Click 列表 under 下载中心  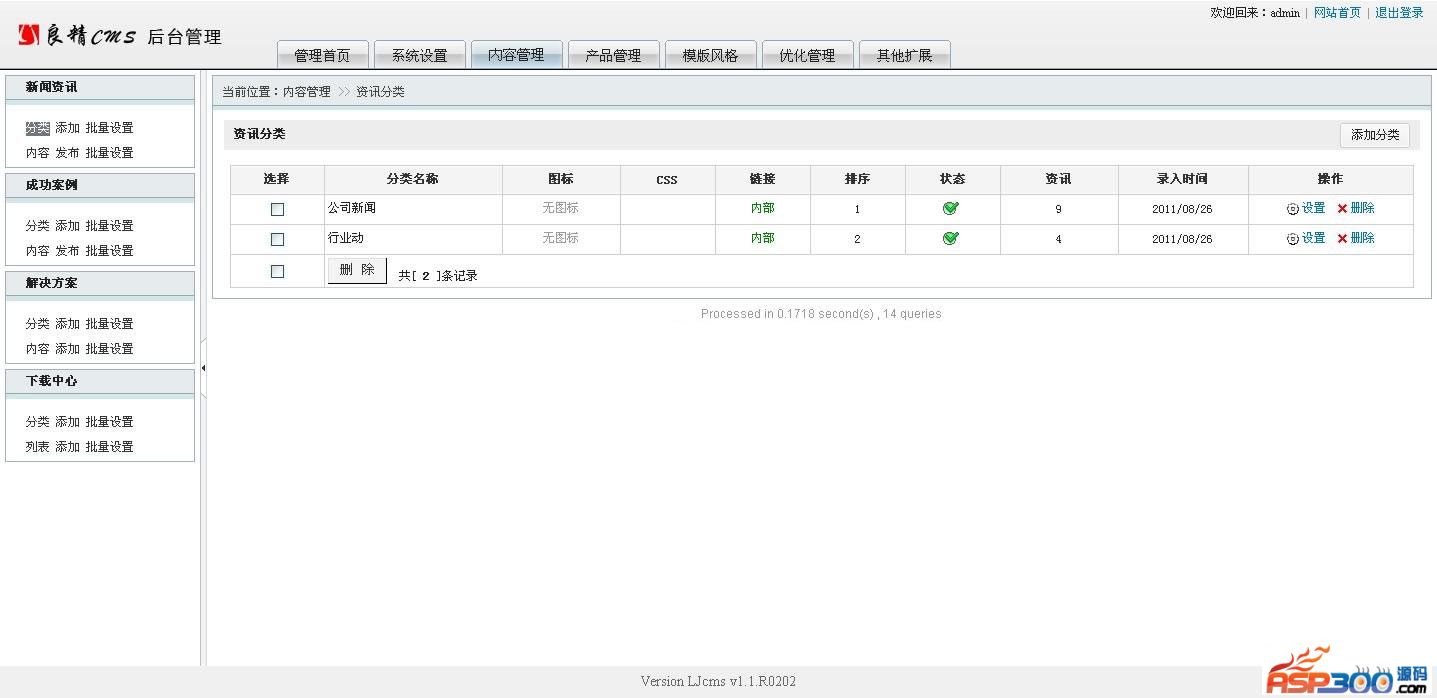[x=37, y=447]
